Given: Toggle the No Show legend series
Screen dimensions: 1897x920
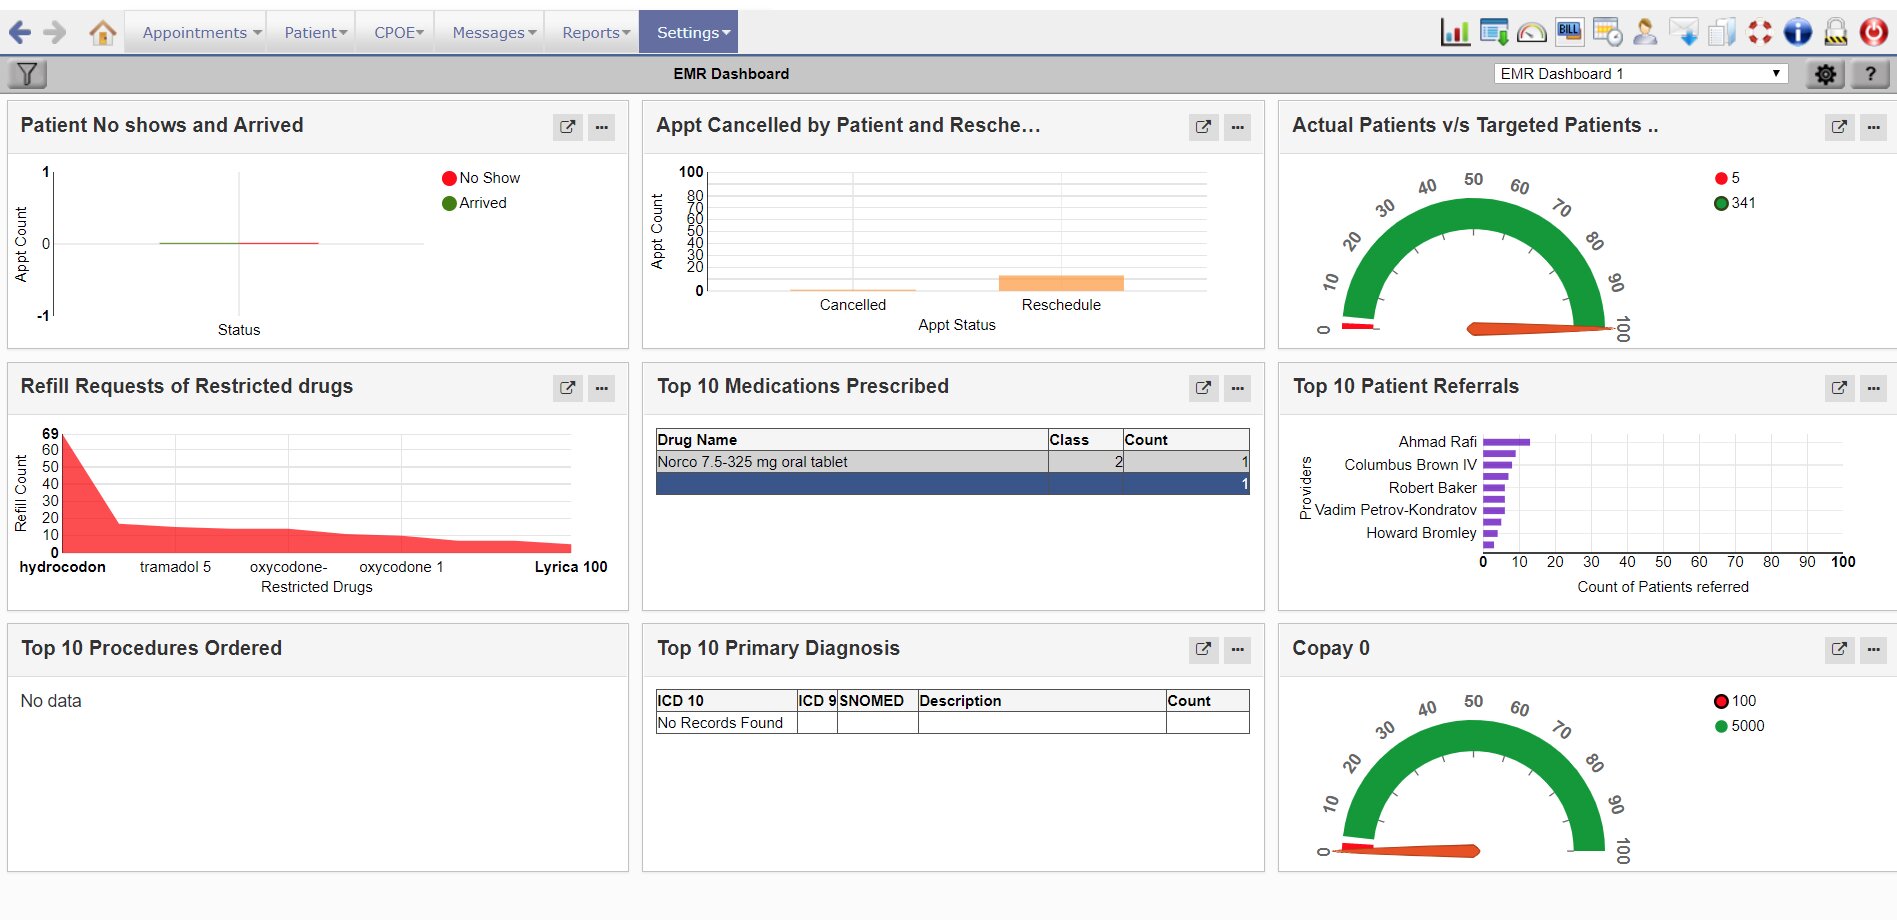Looking at the screenshot, I should [480, 178].
